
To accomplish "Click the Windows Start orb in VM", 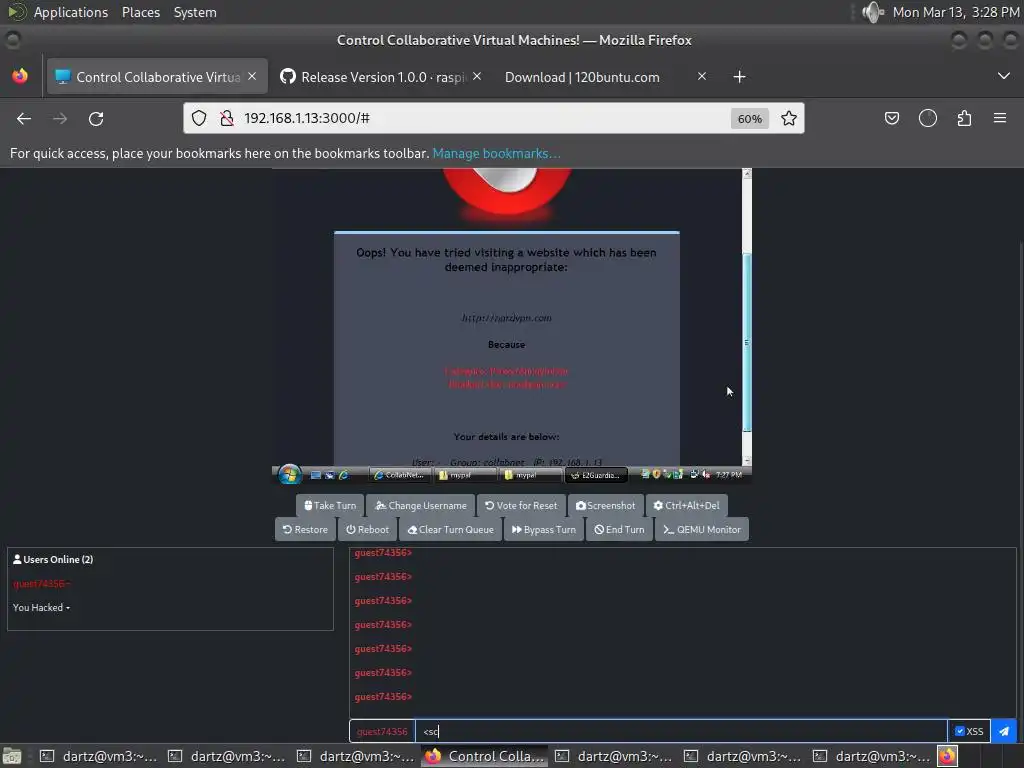I will (x=289, y=475).
